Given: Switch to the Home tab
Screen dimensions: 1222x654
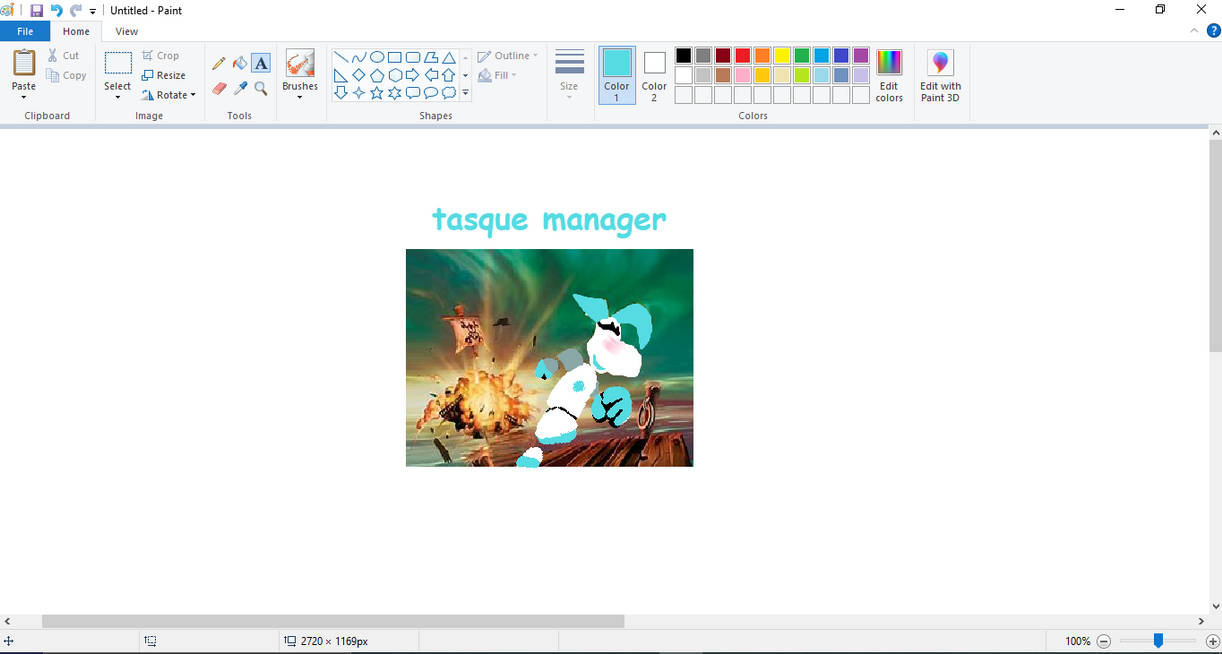Looking at the screenshot, I should click(x=76, y=31).
